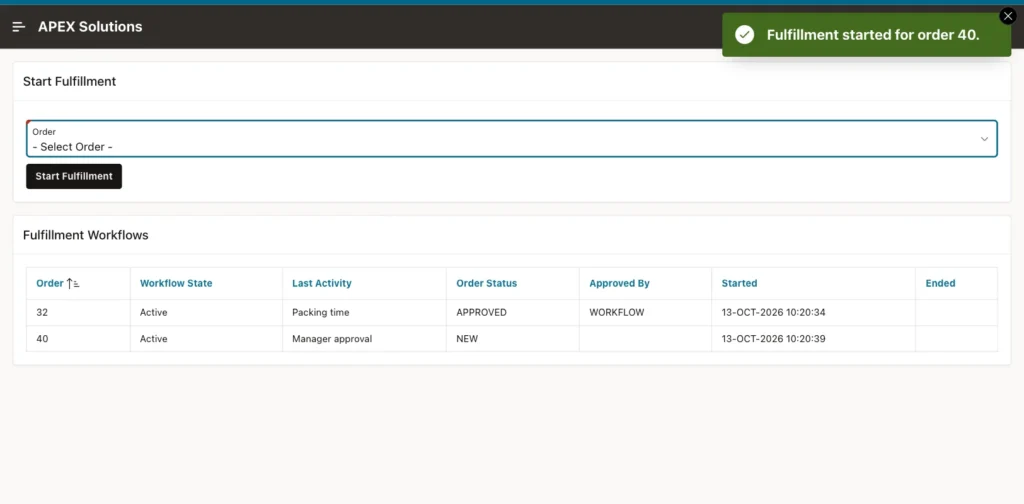Click the Start Fulfillment region heading
This screenshot has width=1024, height=504.
[69, 82]
